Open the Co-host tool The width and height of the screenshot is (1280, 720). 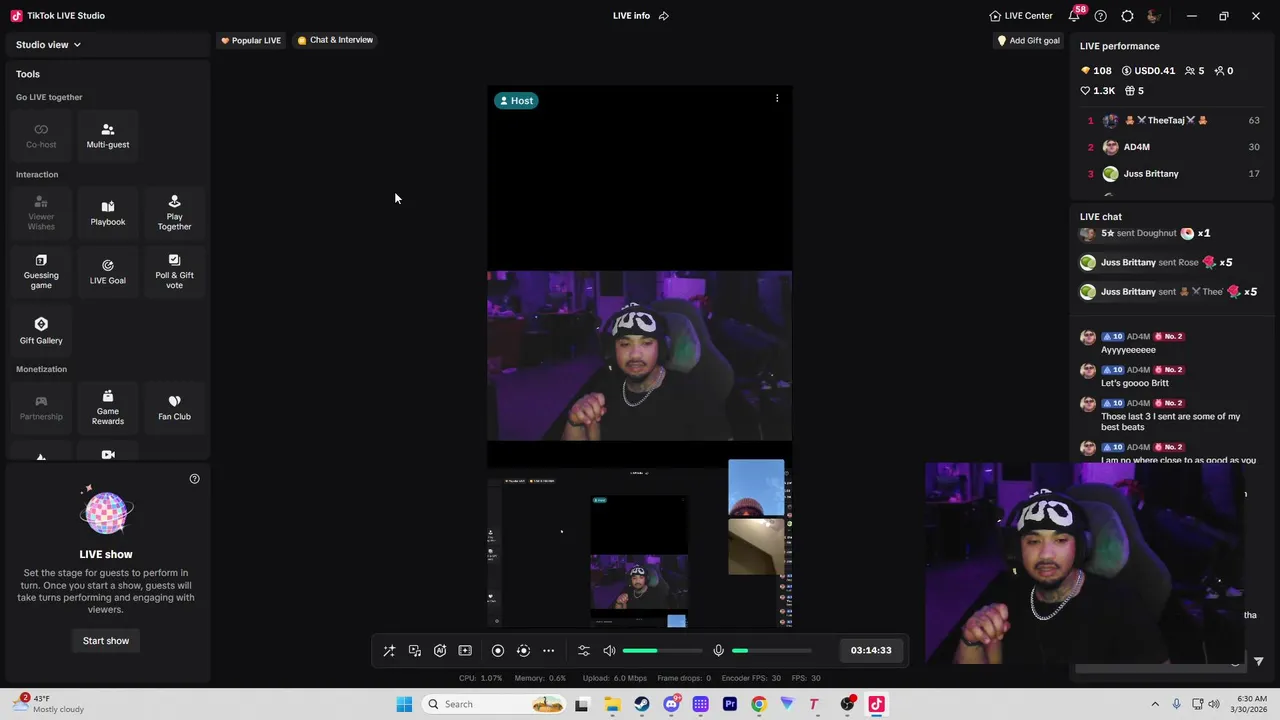[x=41, y=135]
